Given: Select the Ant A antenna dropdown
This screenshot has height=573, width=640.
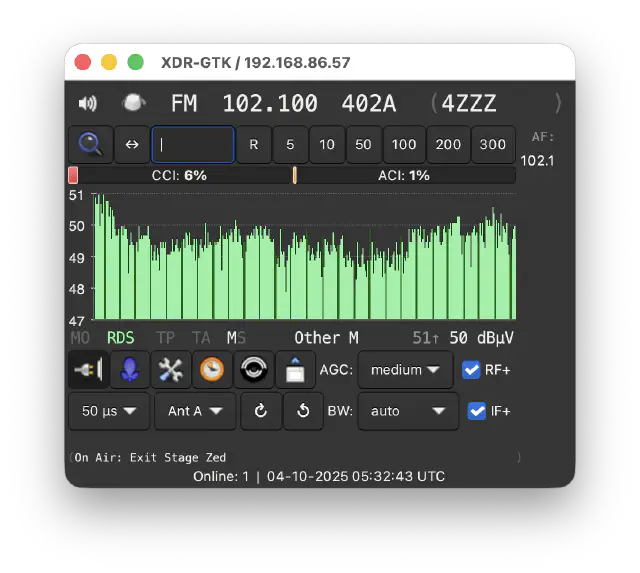Looking at the screenshot, I should click(x=195, y=411).
